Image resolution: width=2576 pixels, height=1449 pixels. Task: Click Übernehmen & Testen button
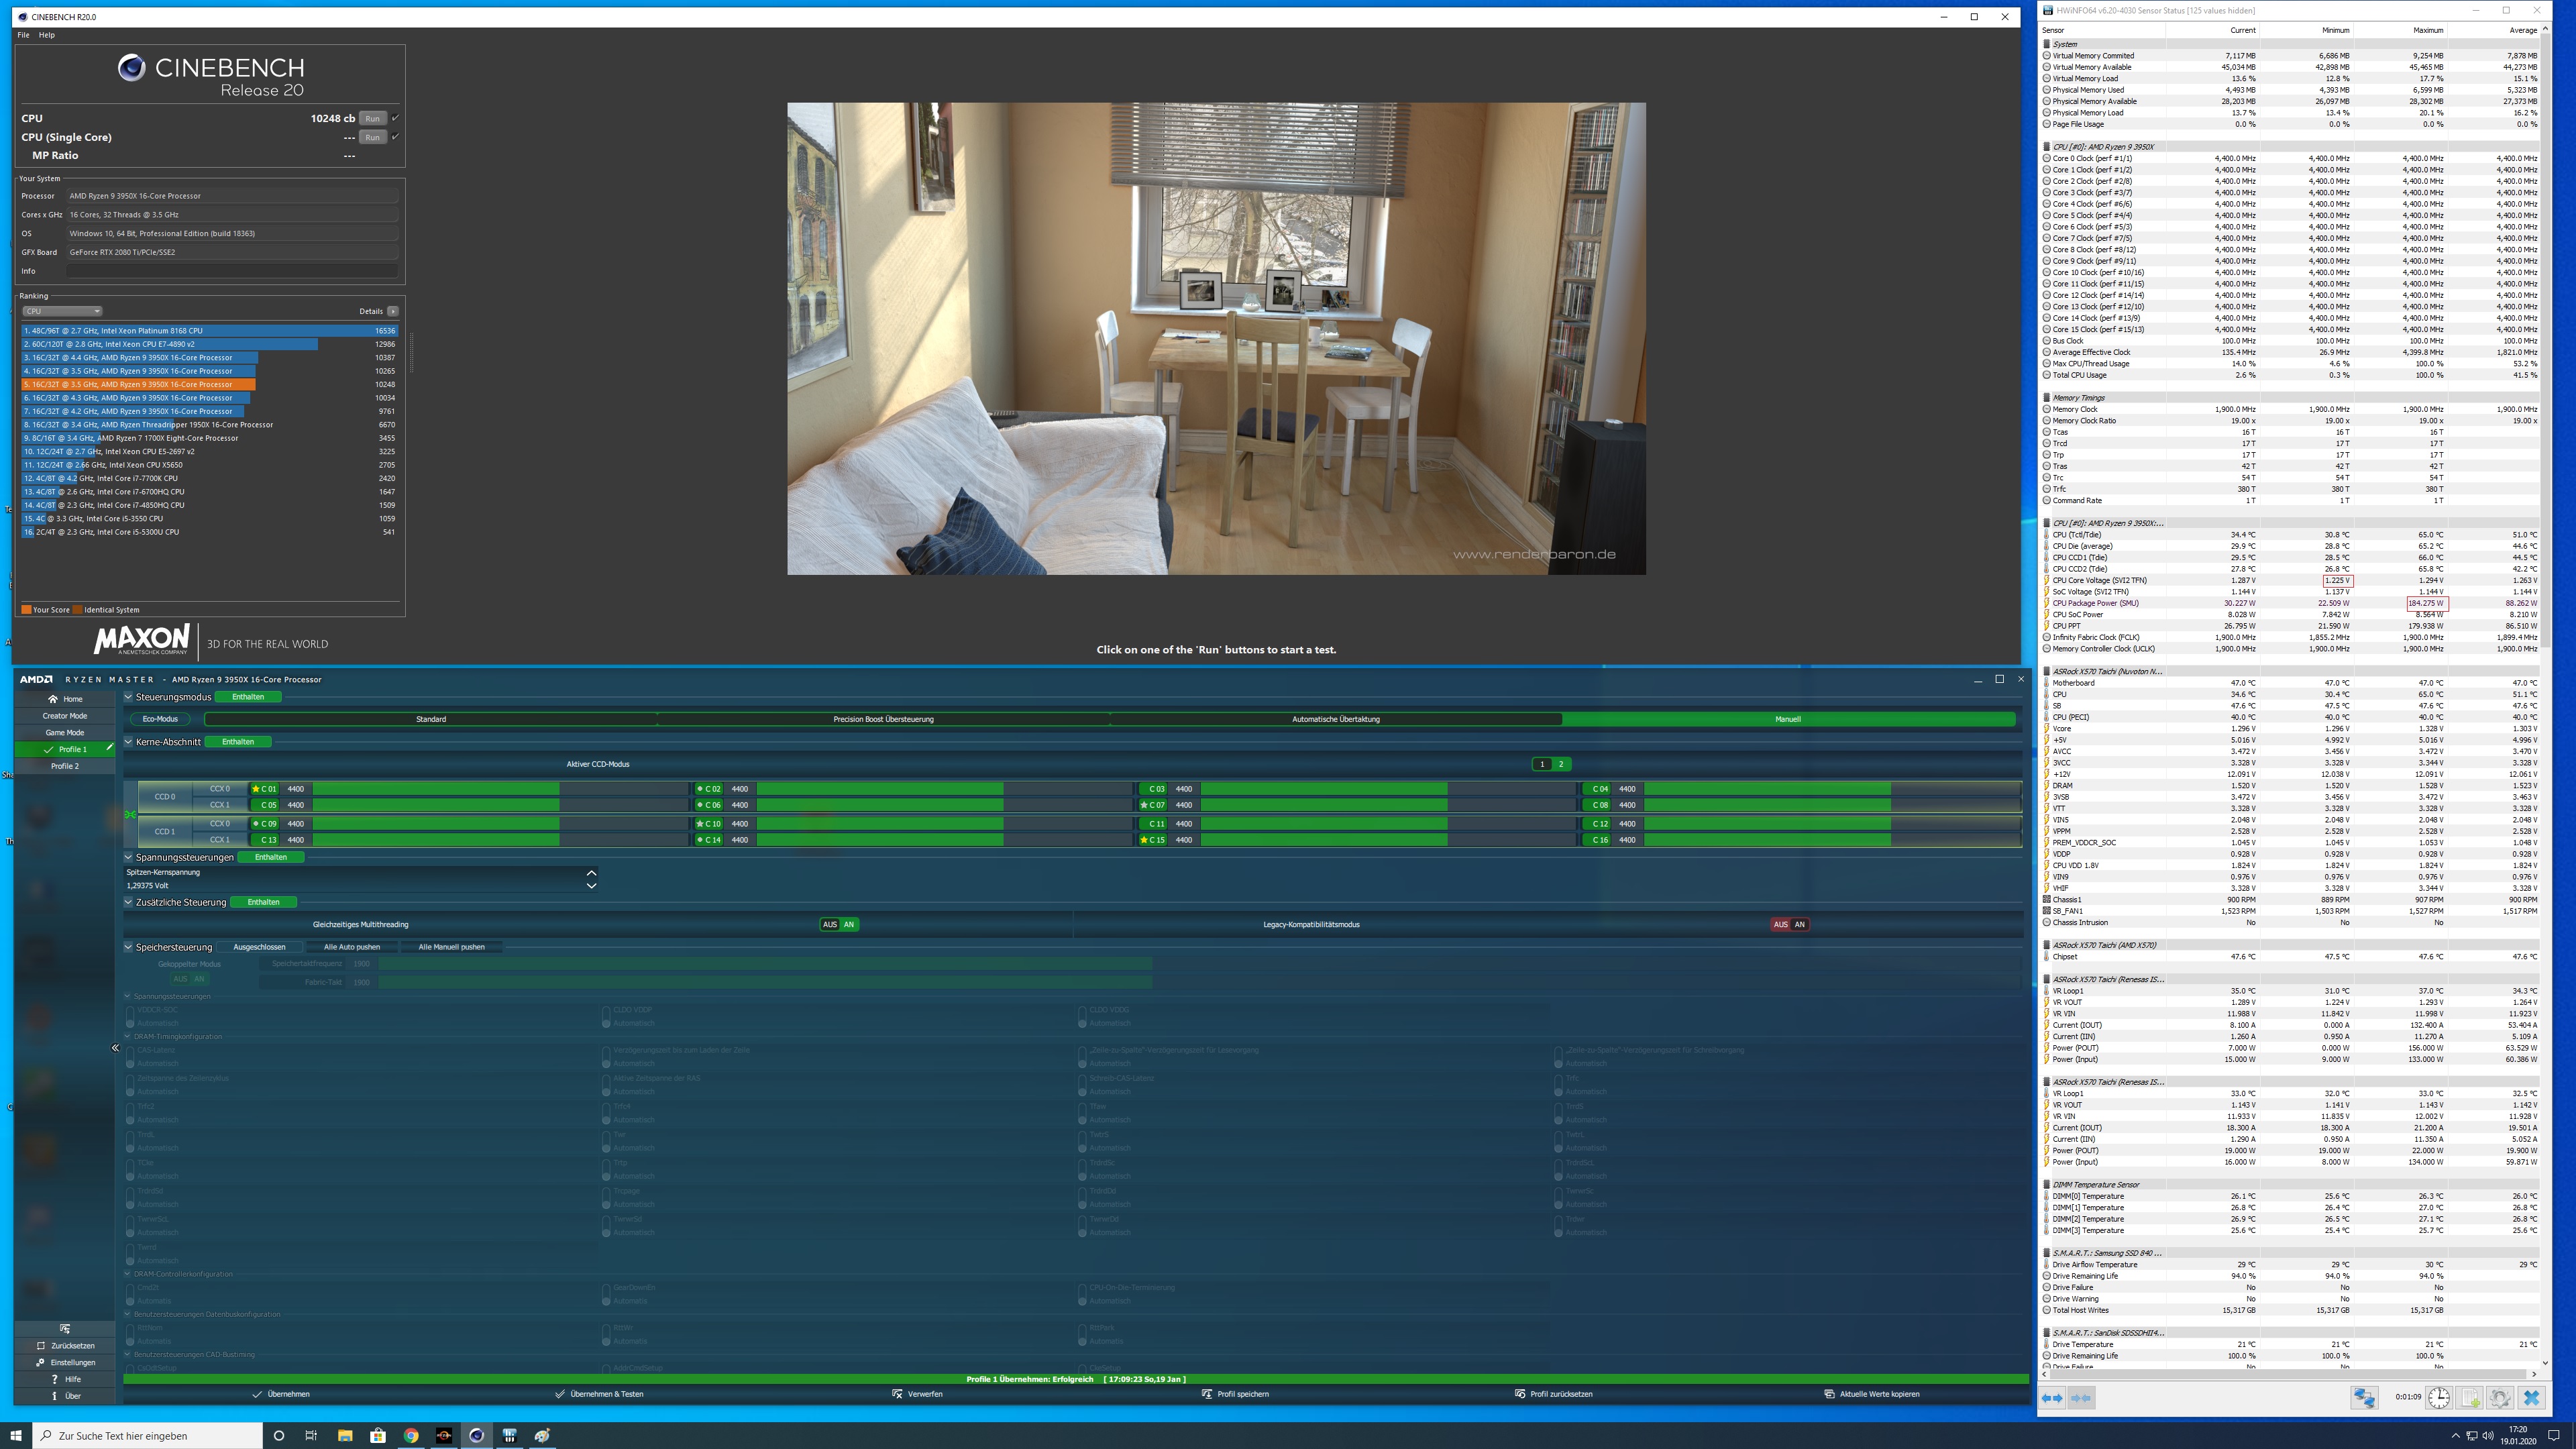coord(599,1394)
